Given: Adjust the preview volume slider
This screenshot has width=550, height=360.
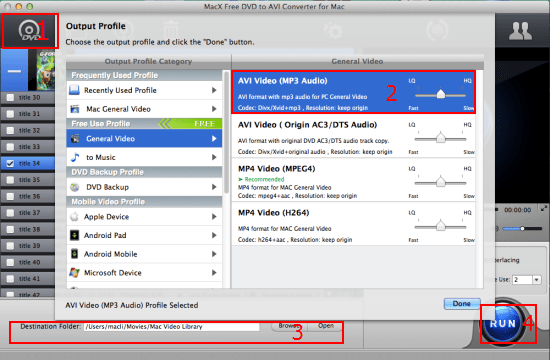Looking at the screenshot, I should pyautogui.click(x=522, y=228).
